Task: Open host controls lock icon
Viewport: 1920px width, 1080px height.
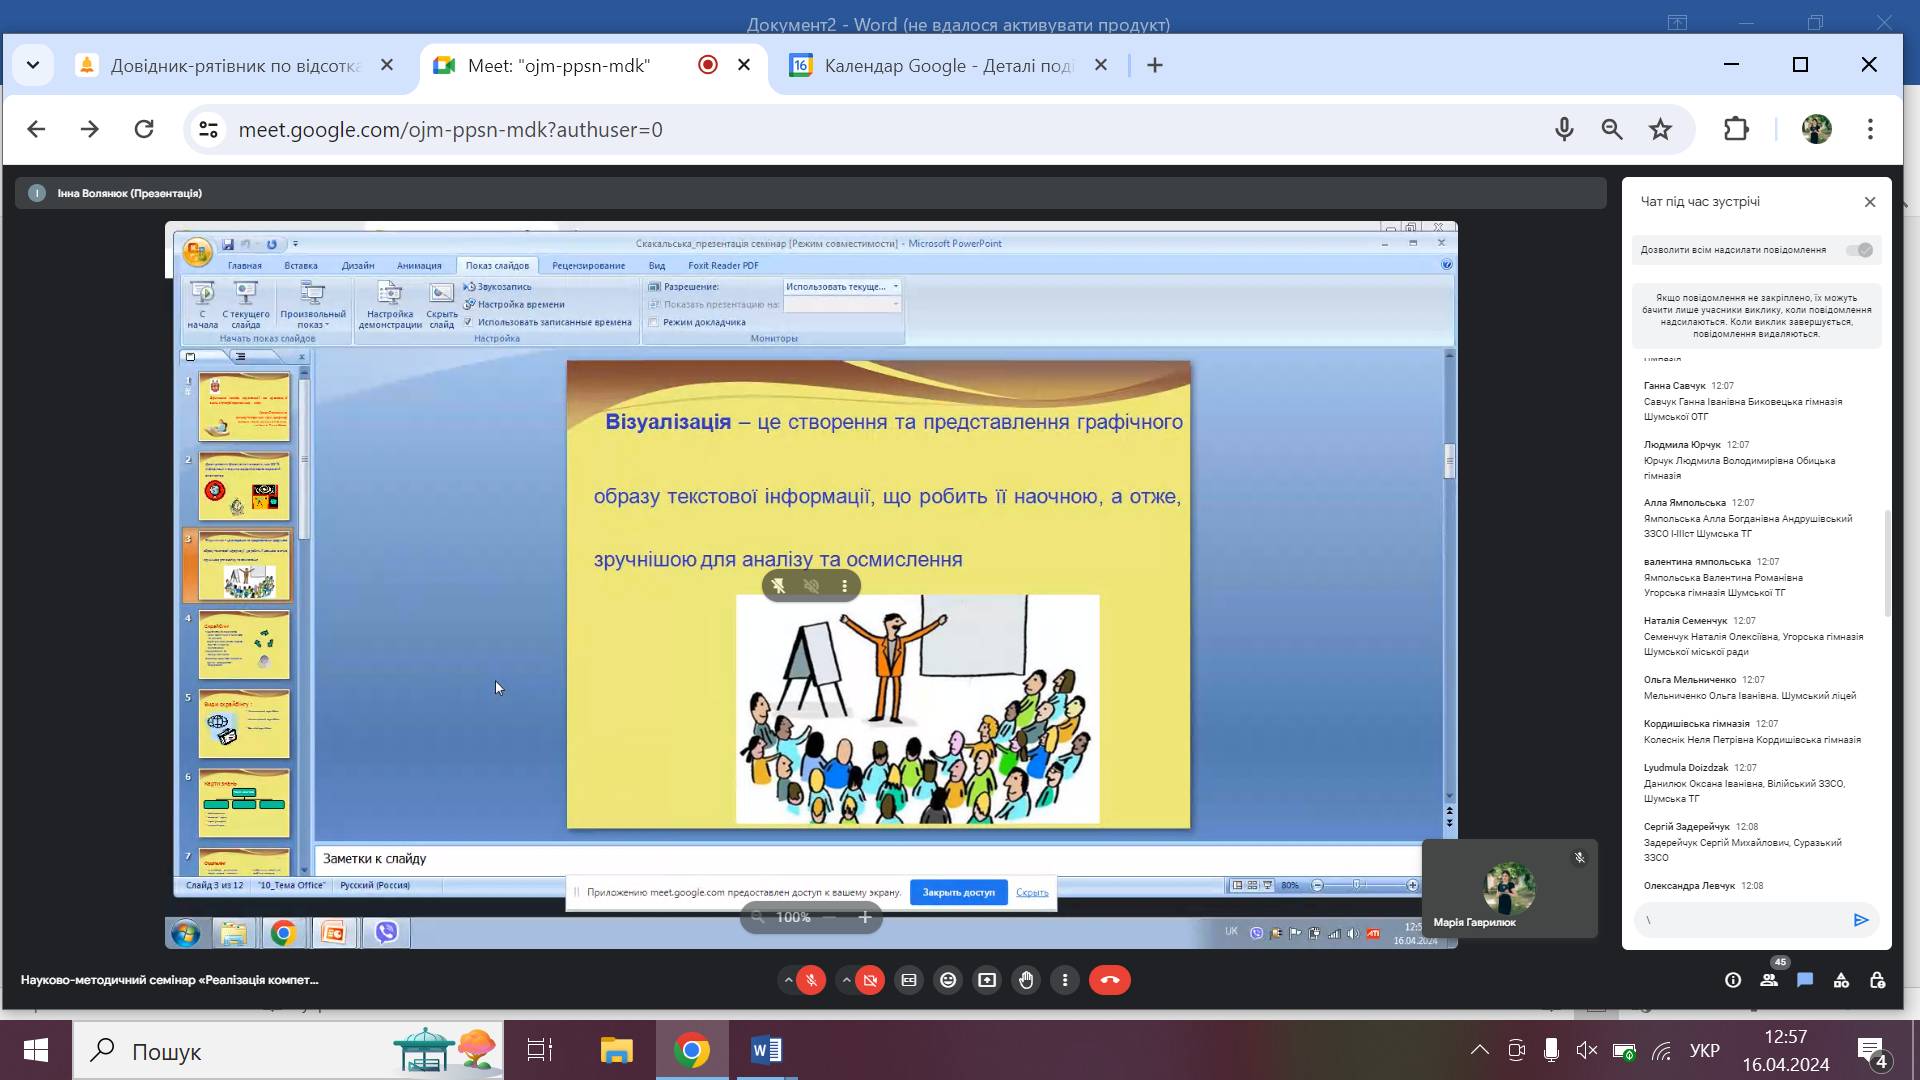Action: click(1878, 980)
